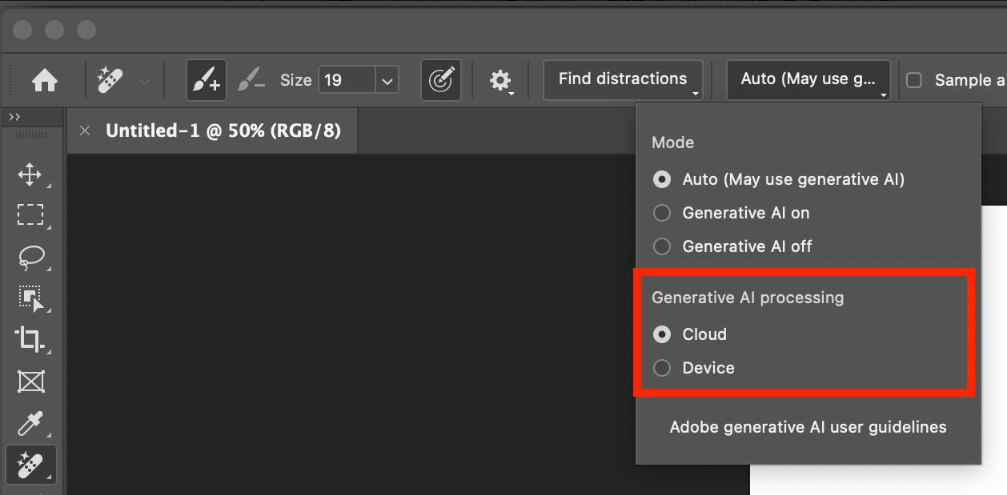Image resolution: width=1007 pixels, height=495 pixels.
Task: Open the gear settings dropdown
Action: pyautogui.click(x=500, y=81)
